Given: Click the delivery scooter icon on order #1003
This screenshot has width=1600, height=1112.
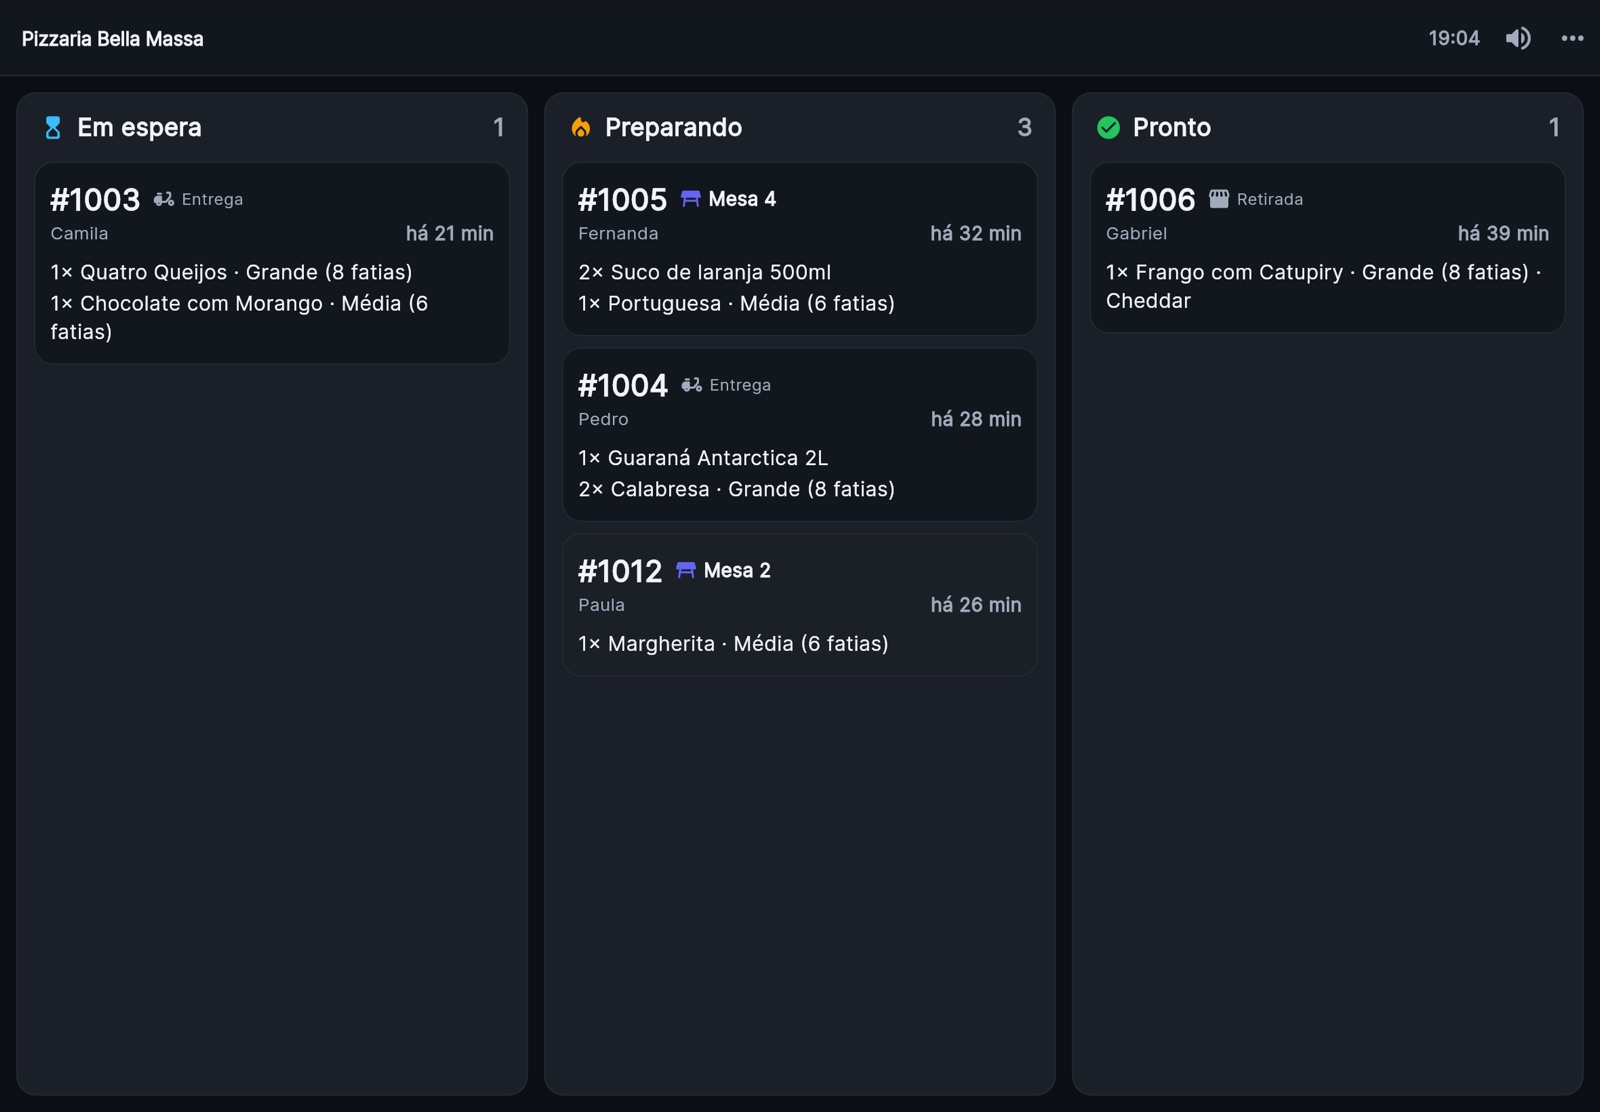Looking at the screenshot, I should pos(164,199).
